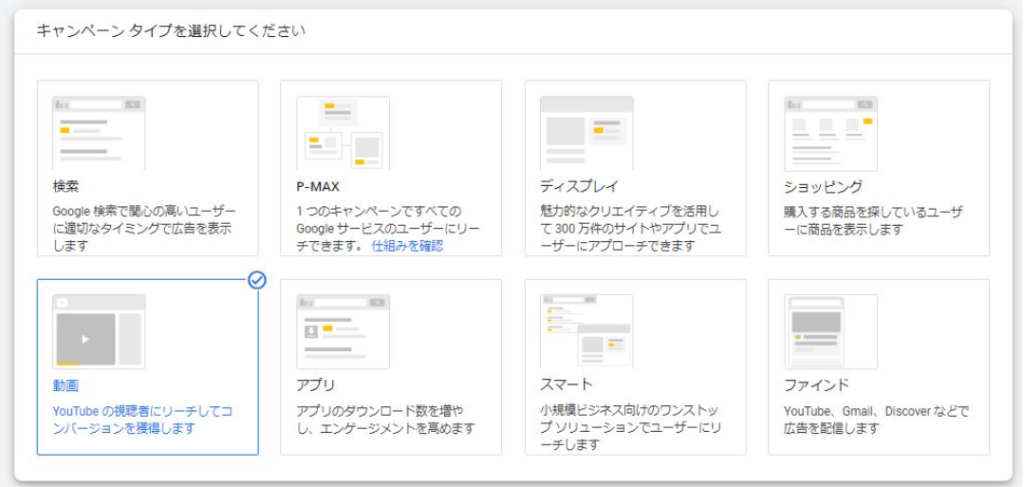
Task: Open the 仕組みを確認 link
Action: click(x=408, y=246)
